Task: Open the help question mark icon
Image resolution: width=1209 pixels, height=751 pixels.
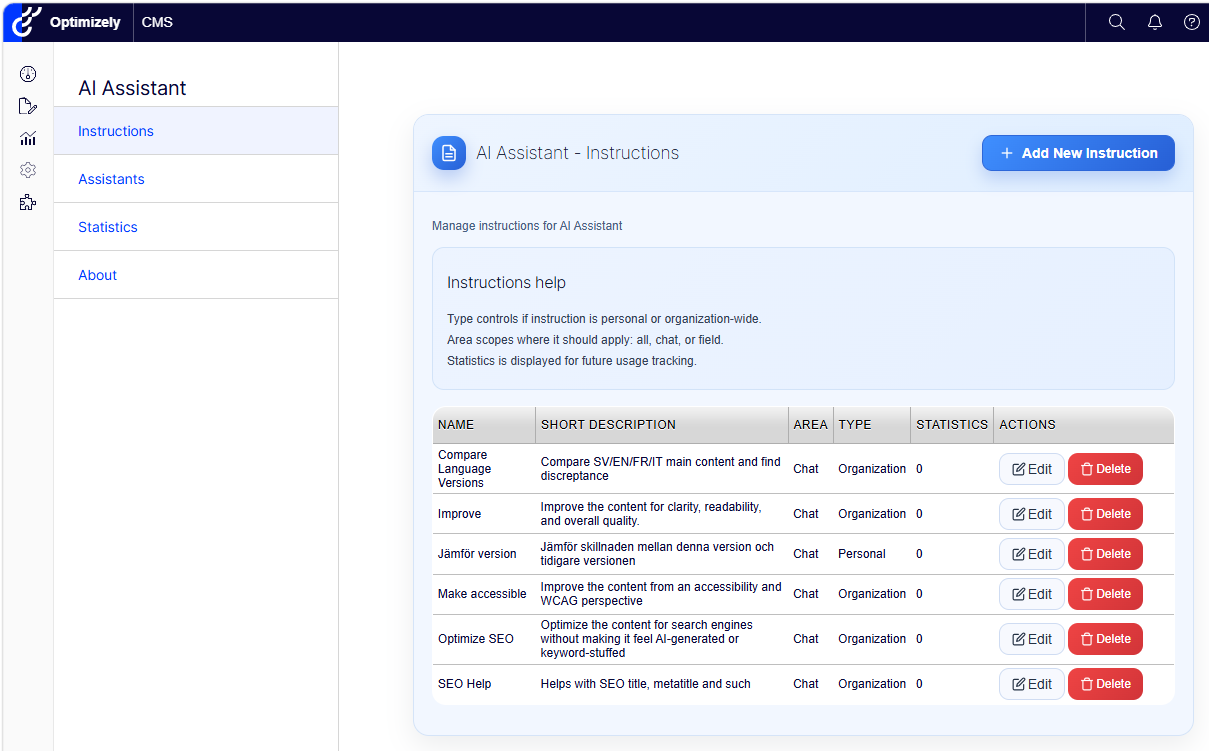Action: click(x=1192, y=22)
